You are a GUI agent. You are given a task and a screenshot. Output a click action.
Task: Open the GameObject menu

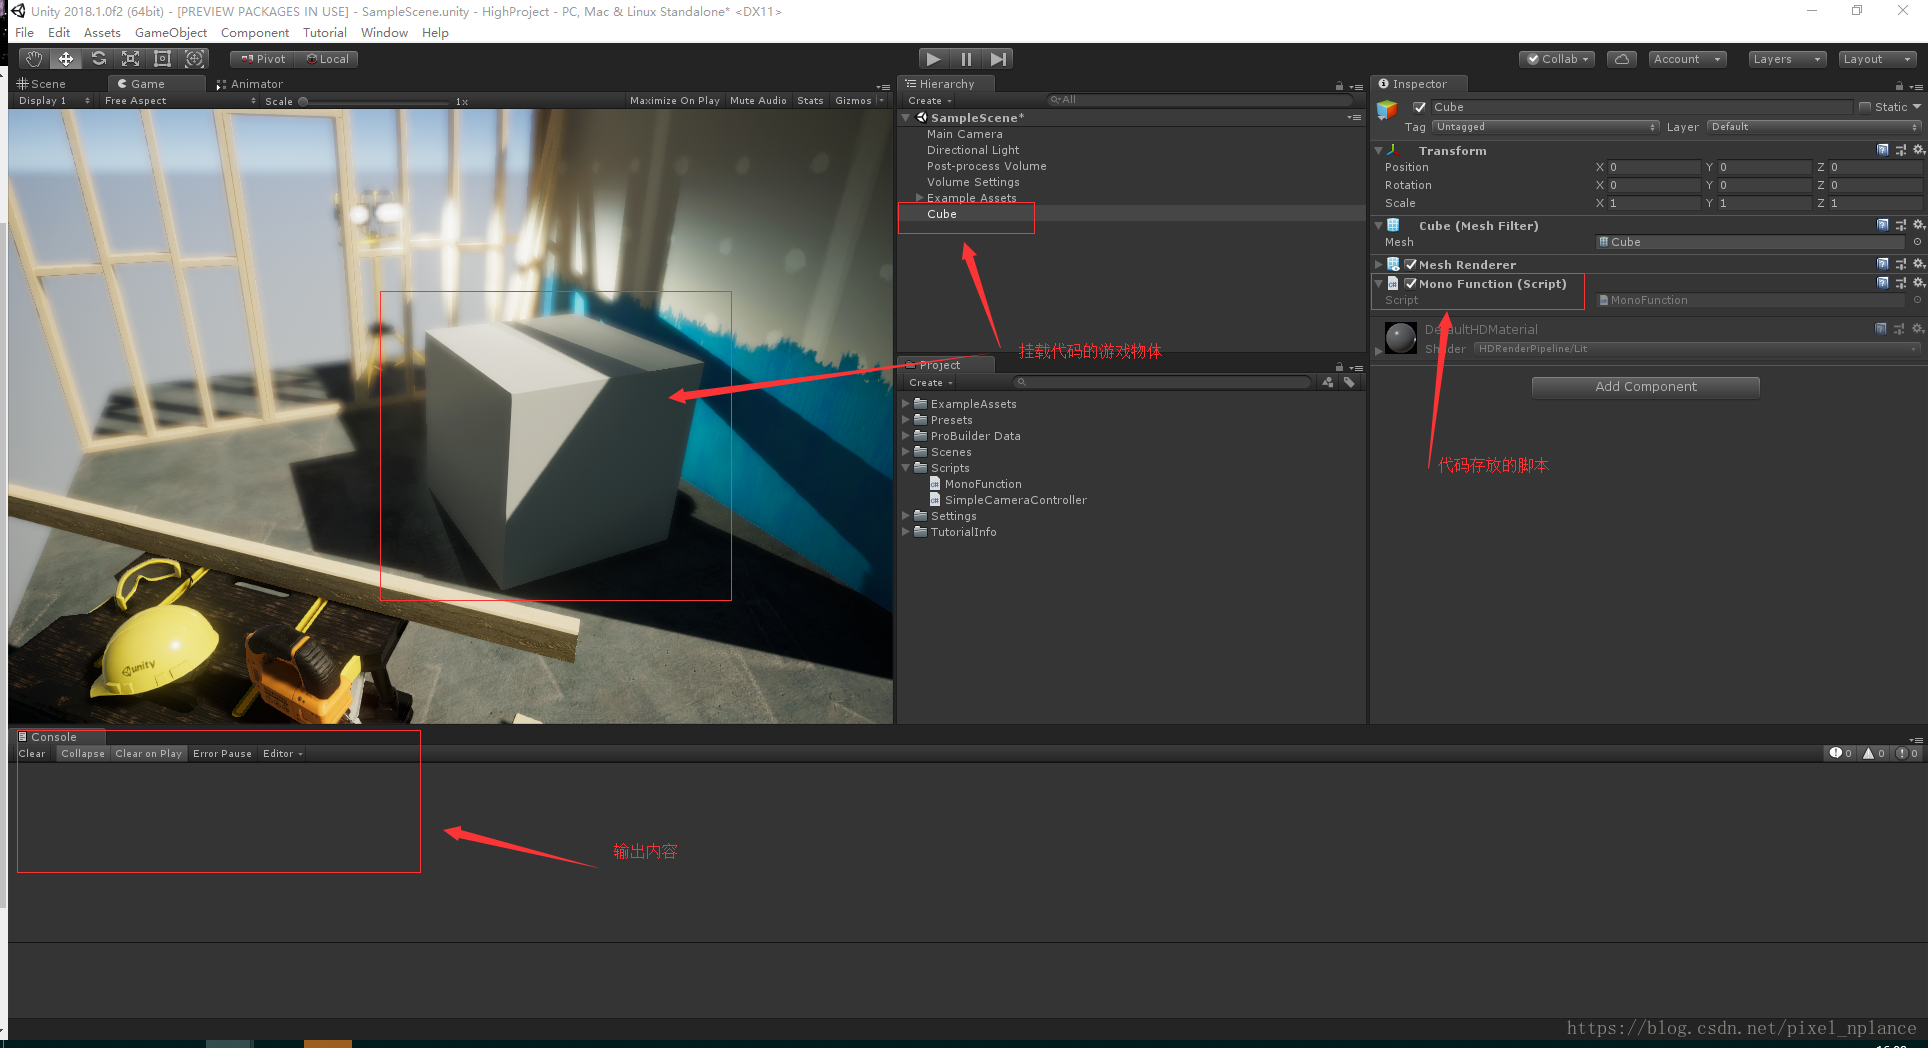pos(171,33)
